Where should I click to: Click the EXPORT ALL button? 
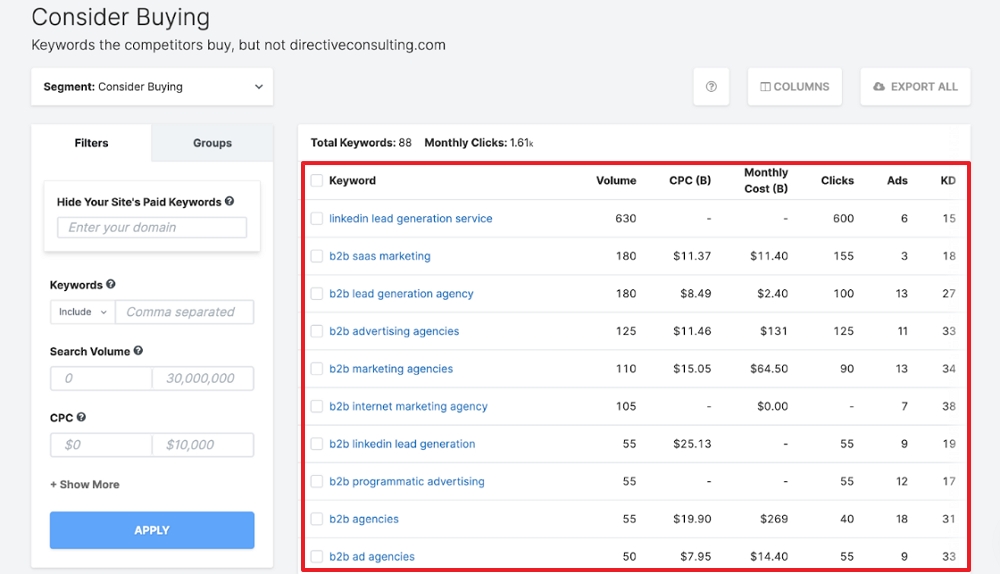(915, 87)
